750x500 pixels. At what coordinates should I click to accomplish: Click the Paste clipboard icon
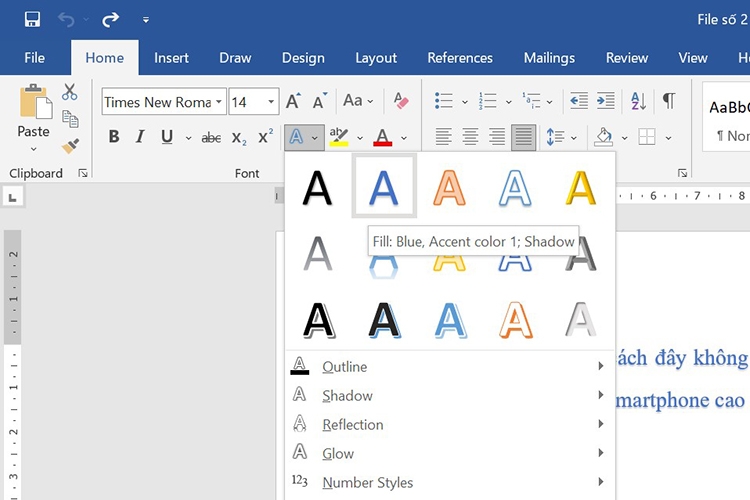click(35, 102)
